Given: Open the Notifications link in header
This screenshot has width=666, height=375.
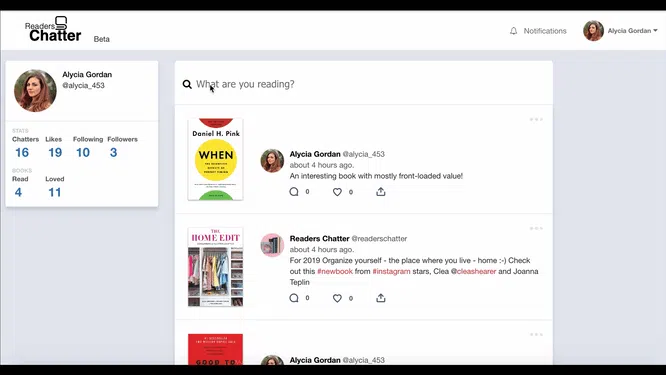Looking at the screenshot, I should 545,31.
